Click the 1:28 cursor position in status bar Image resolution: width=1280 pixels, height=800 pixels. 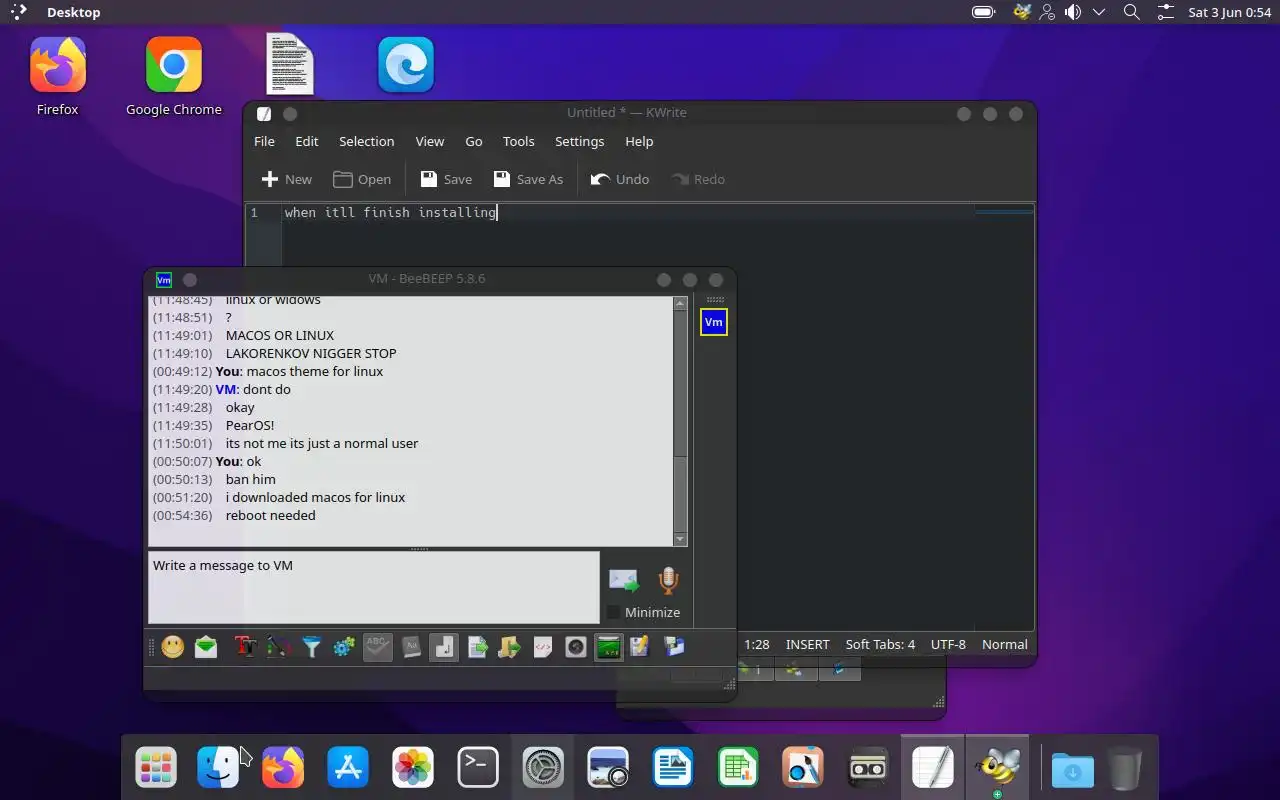757,644
